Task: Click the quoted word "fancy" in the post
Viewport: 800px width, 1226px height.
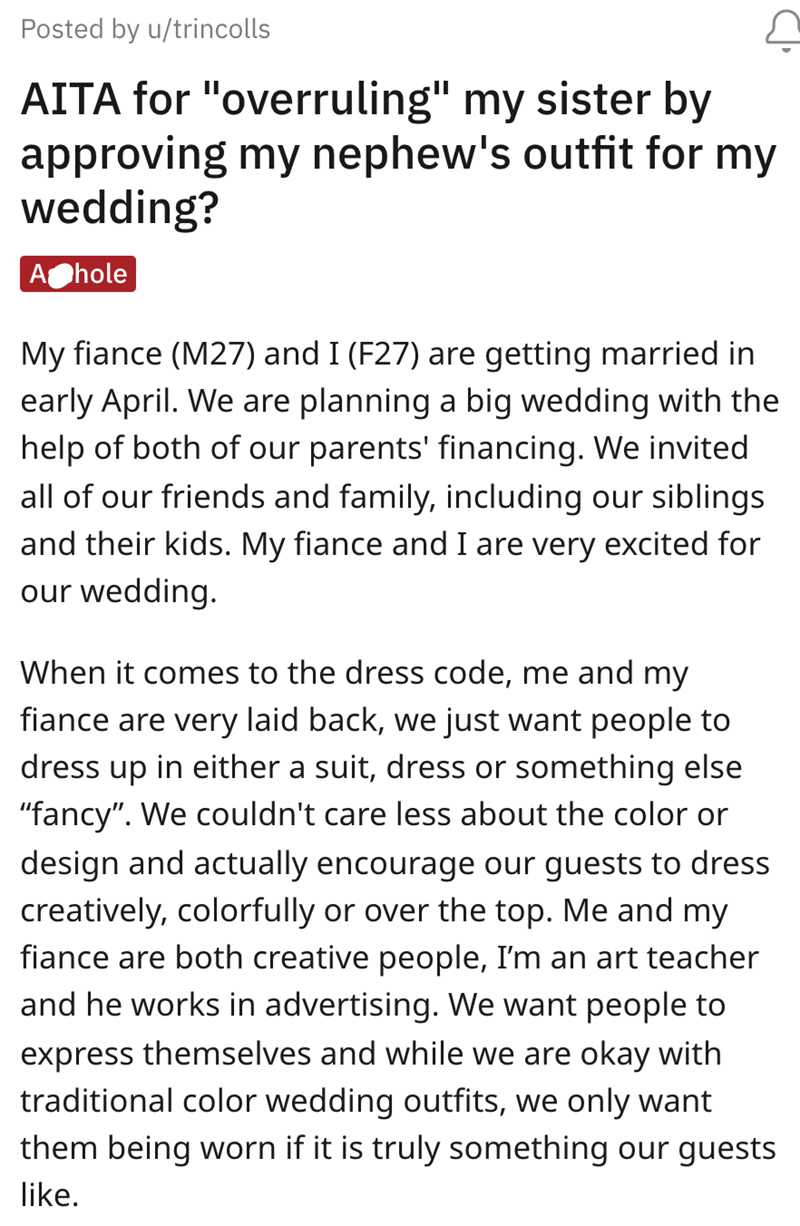Action: pyautogui.click(x=78, y=815)
